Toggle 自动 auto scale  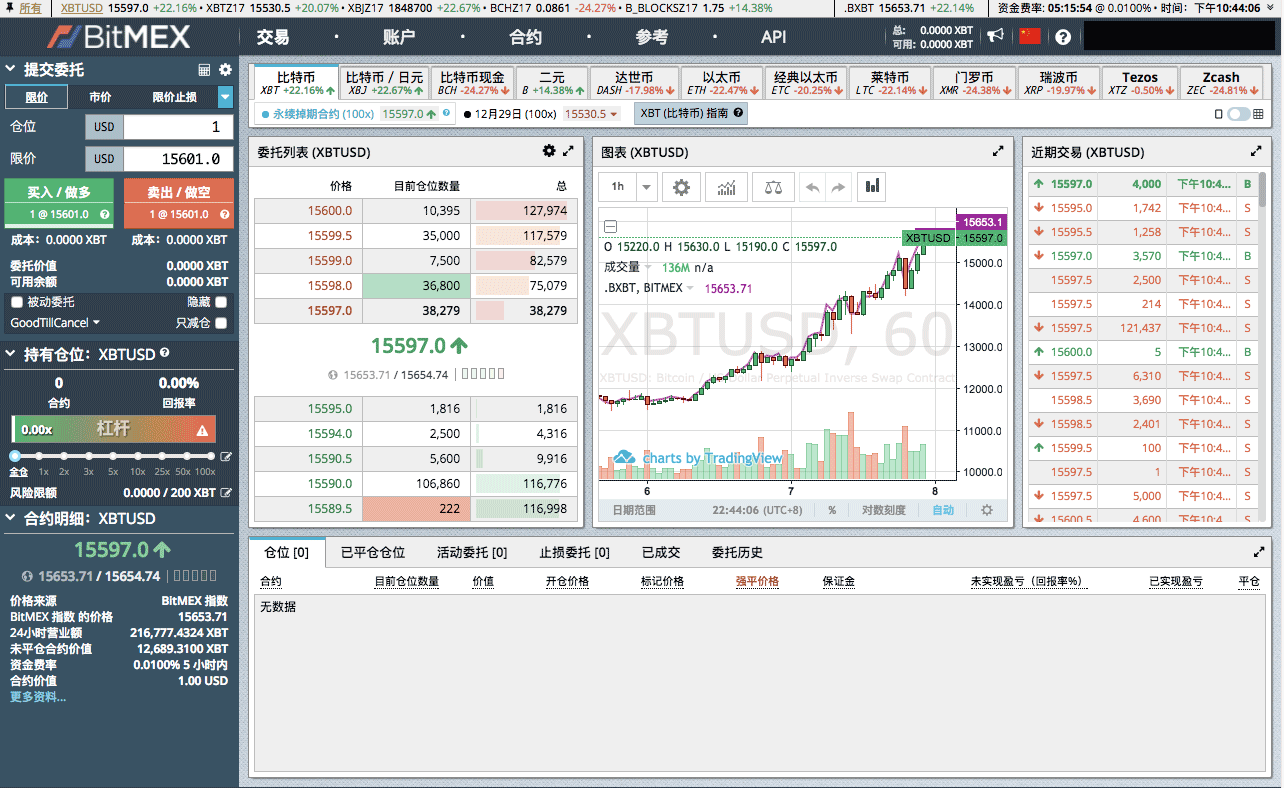(943, 510)
